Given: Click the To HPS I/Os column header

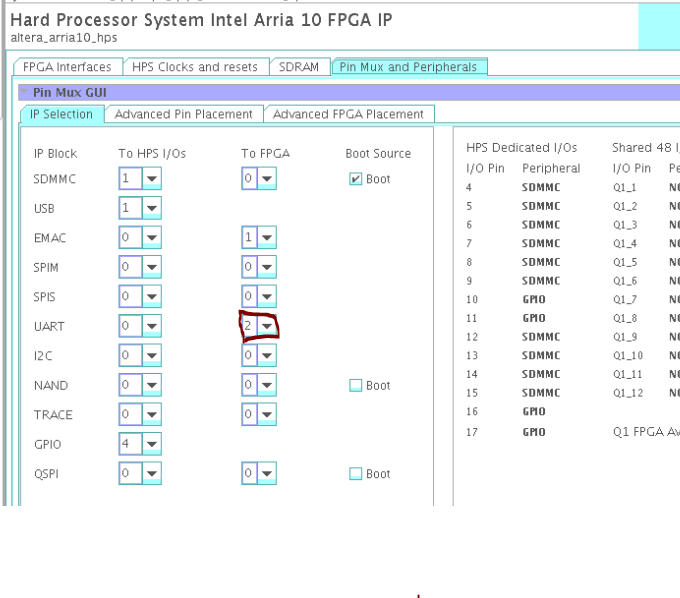Looking at the screenshot, I should [152, 154].
